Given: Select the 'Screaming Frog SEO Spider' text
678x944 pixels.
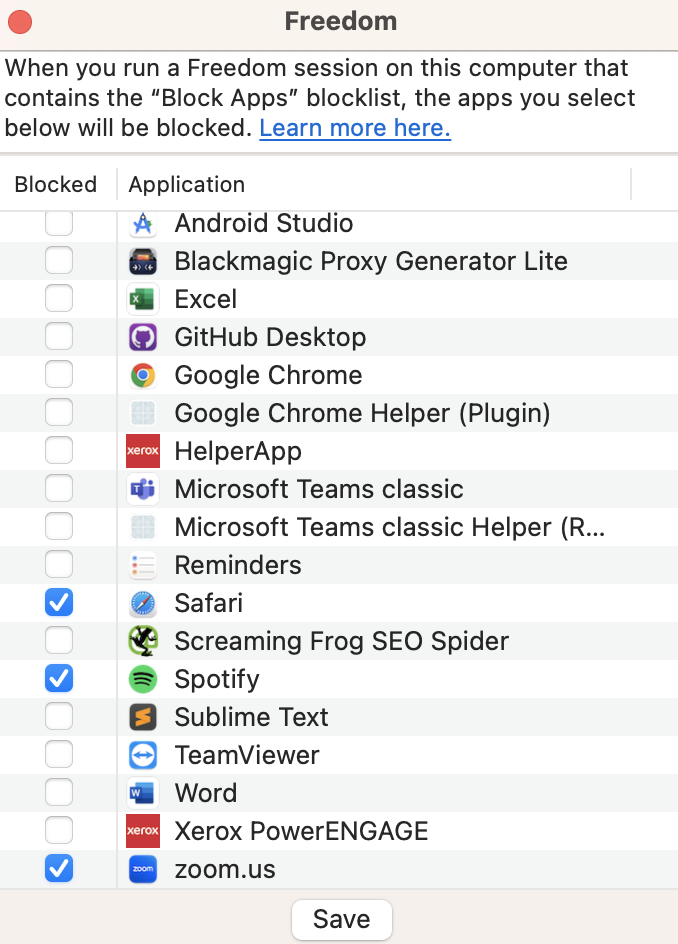Looking at the screenshot, I should coord(342,642).
